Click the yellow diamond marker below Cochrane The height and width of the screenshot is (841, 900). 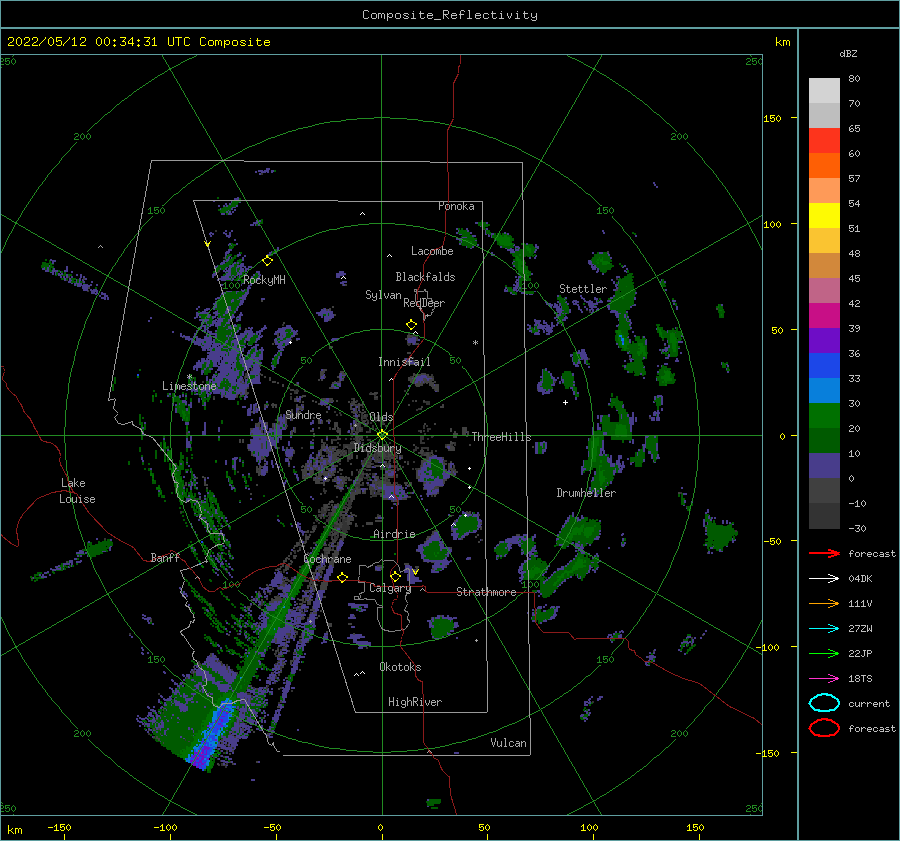(x=343, y=578)
